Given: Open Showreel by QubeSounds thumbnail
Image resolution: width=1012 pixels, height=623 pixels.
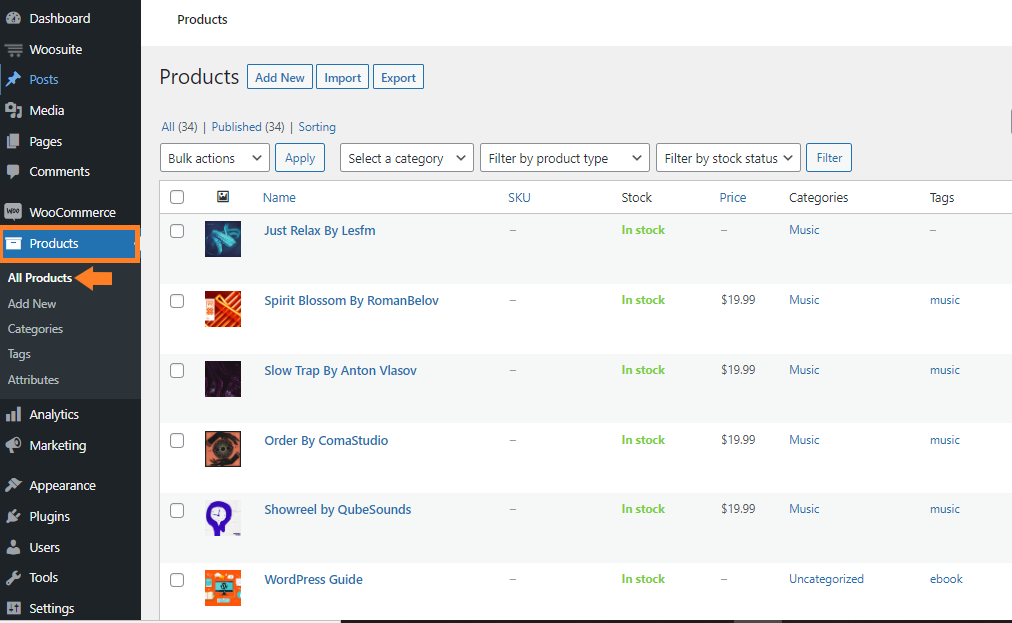Looking at the screenshot, I should (x=223, y=518).
